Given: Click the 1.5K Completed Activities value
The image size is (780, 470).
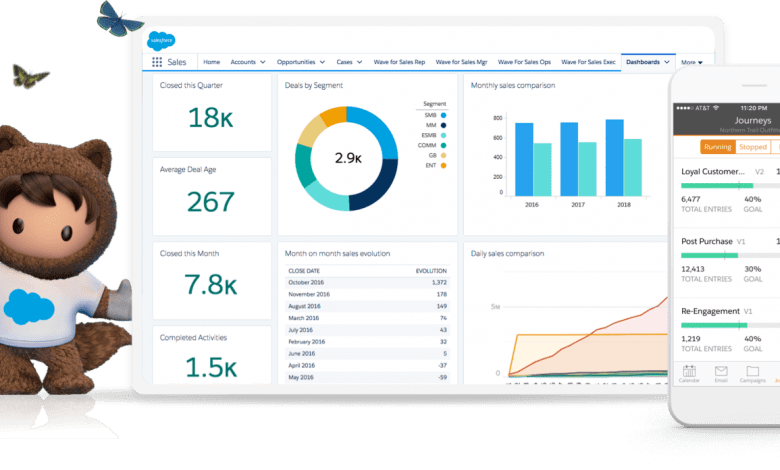Looking at the screenshot, I should (x=211, y=367).
